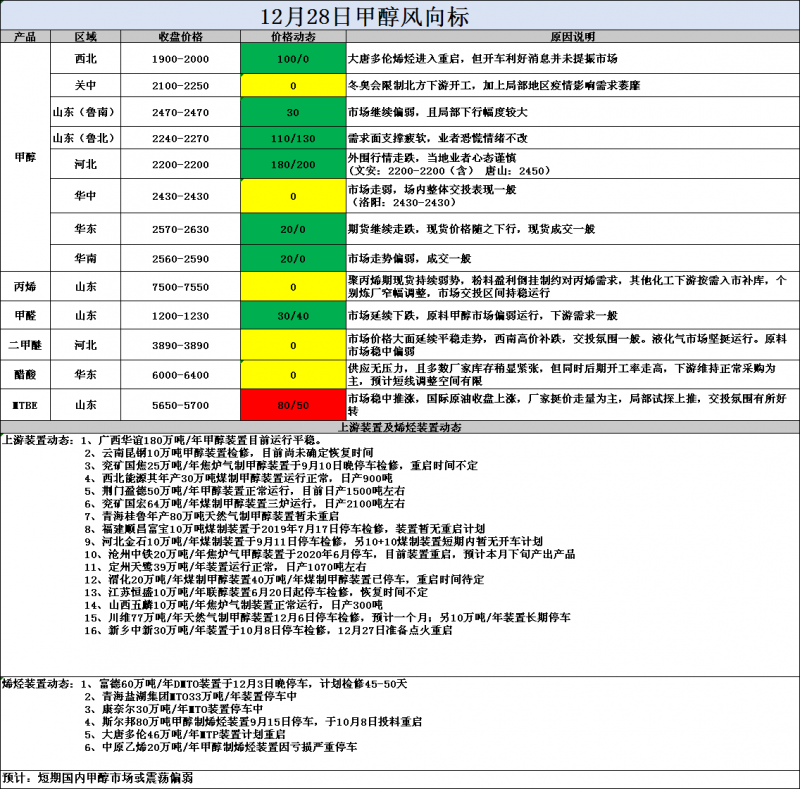This screenshot has width=800, height=789.
Task: Select the line about 新乡中新30万吨
Action: 268,630
